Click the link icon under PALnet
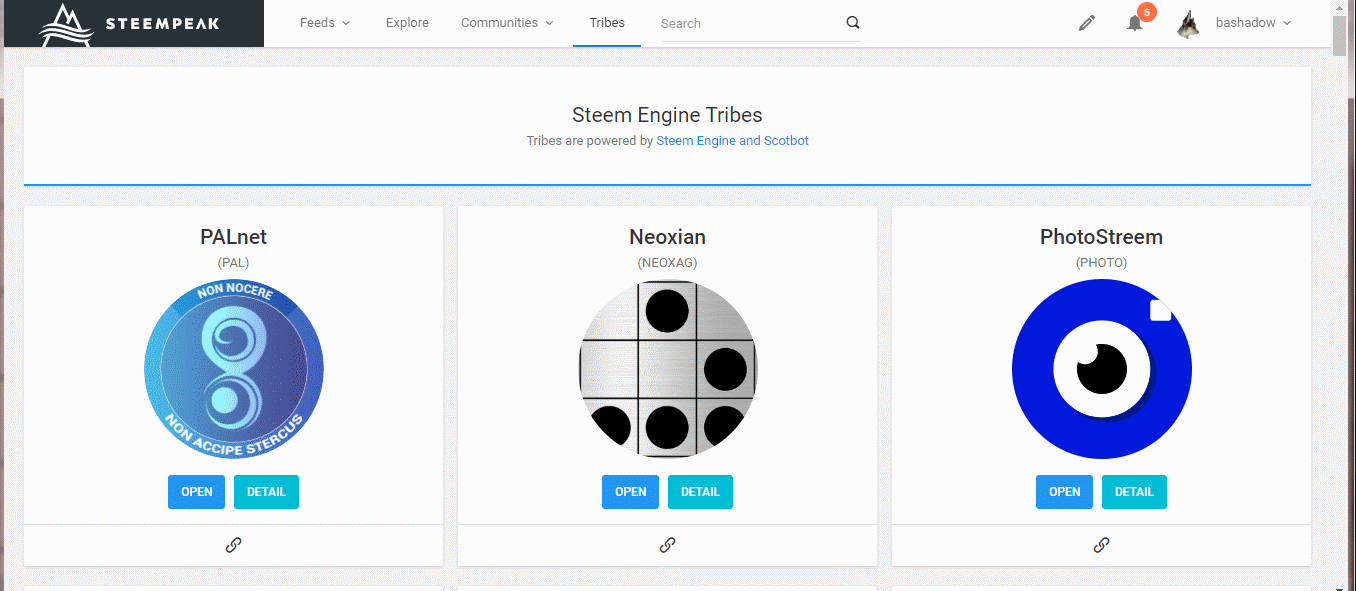The height and width of the screenshot is (591, 1356). [x=233, y=545]
